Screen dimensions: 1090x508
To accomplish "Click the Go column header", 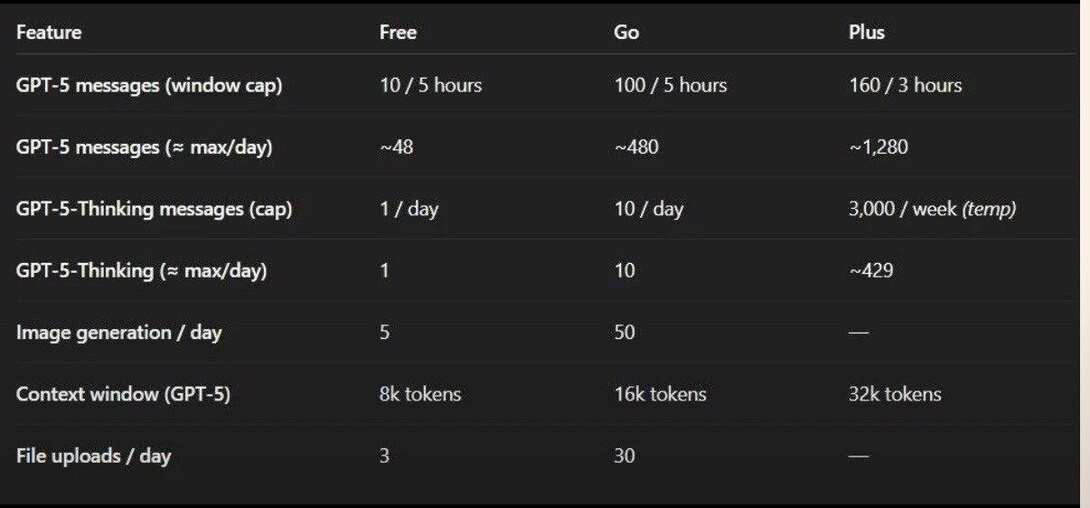I will [626, 32].
